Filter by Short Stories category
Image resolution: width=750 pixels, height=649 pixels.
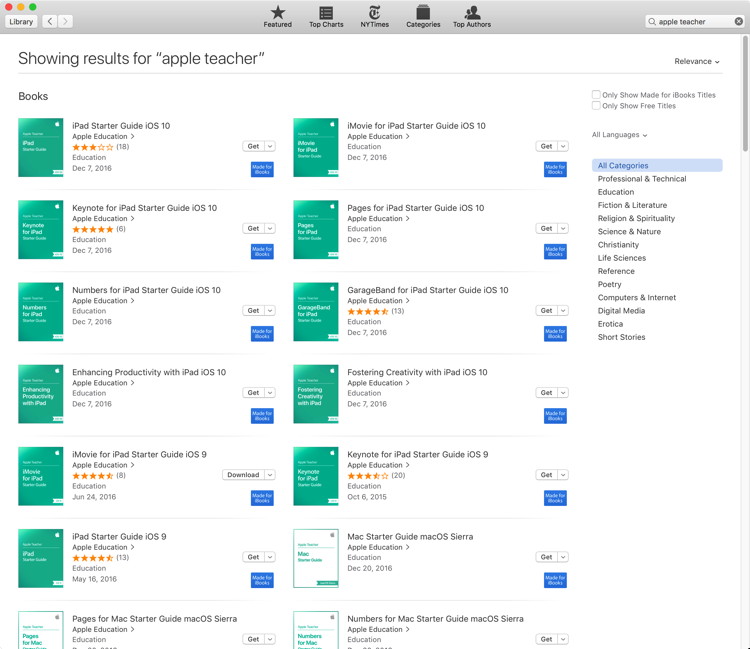click(621, 337)
